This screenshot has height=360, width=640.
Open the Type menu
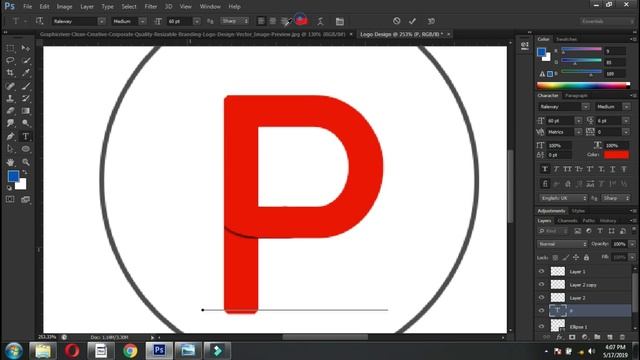pyautogui.click(x=107, y=7)
